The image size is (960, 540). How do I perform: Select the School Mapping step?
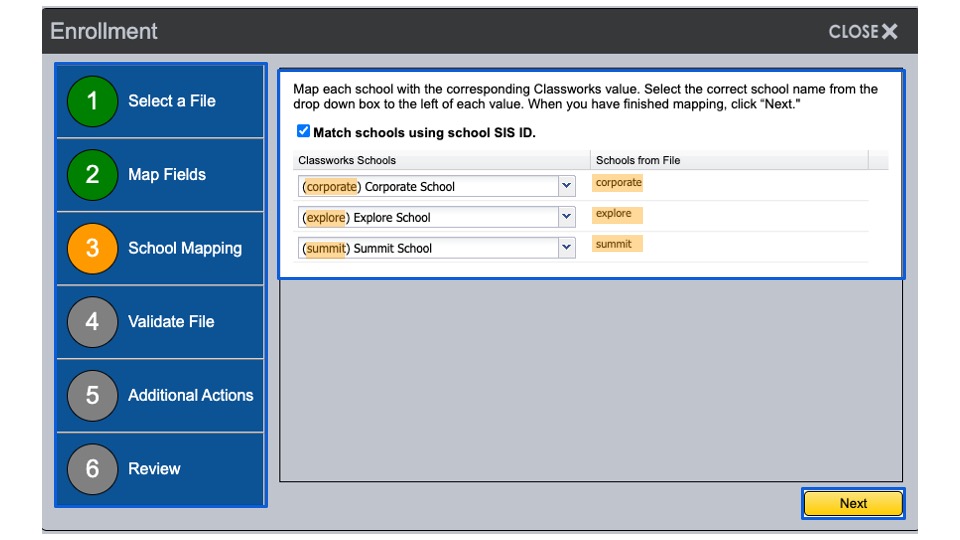click(x=160, y=248)
